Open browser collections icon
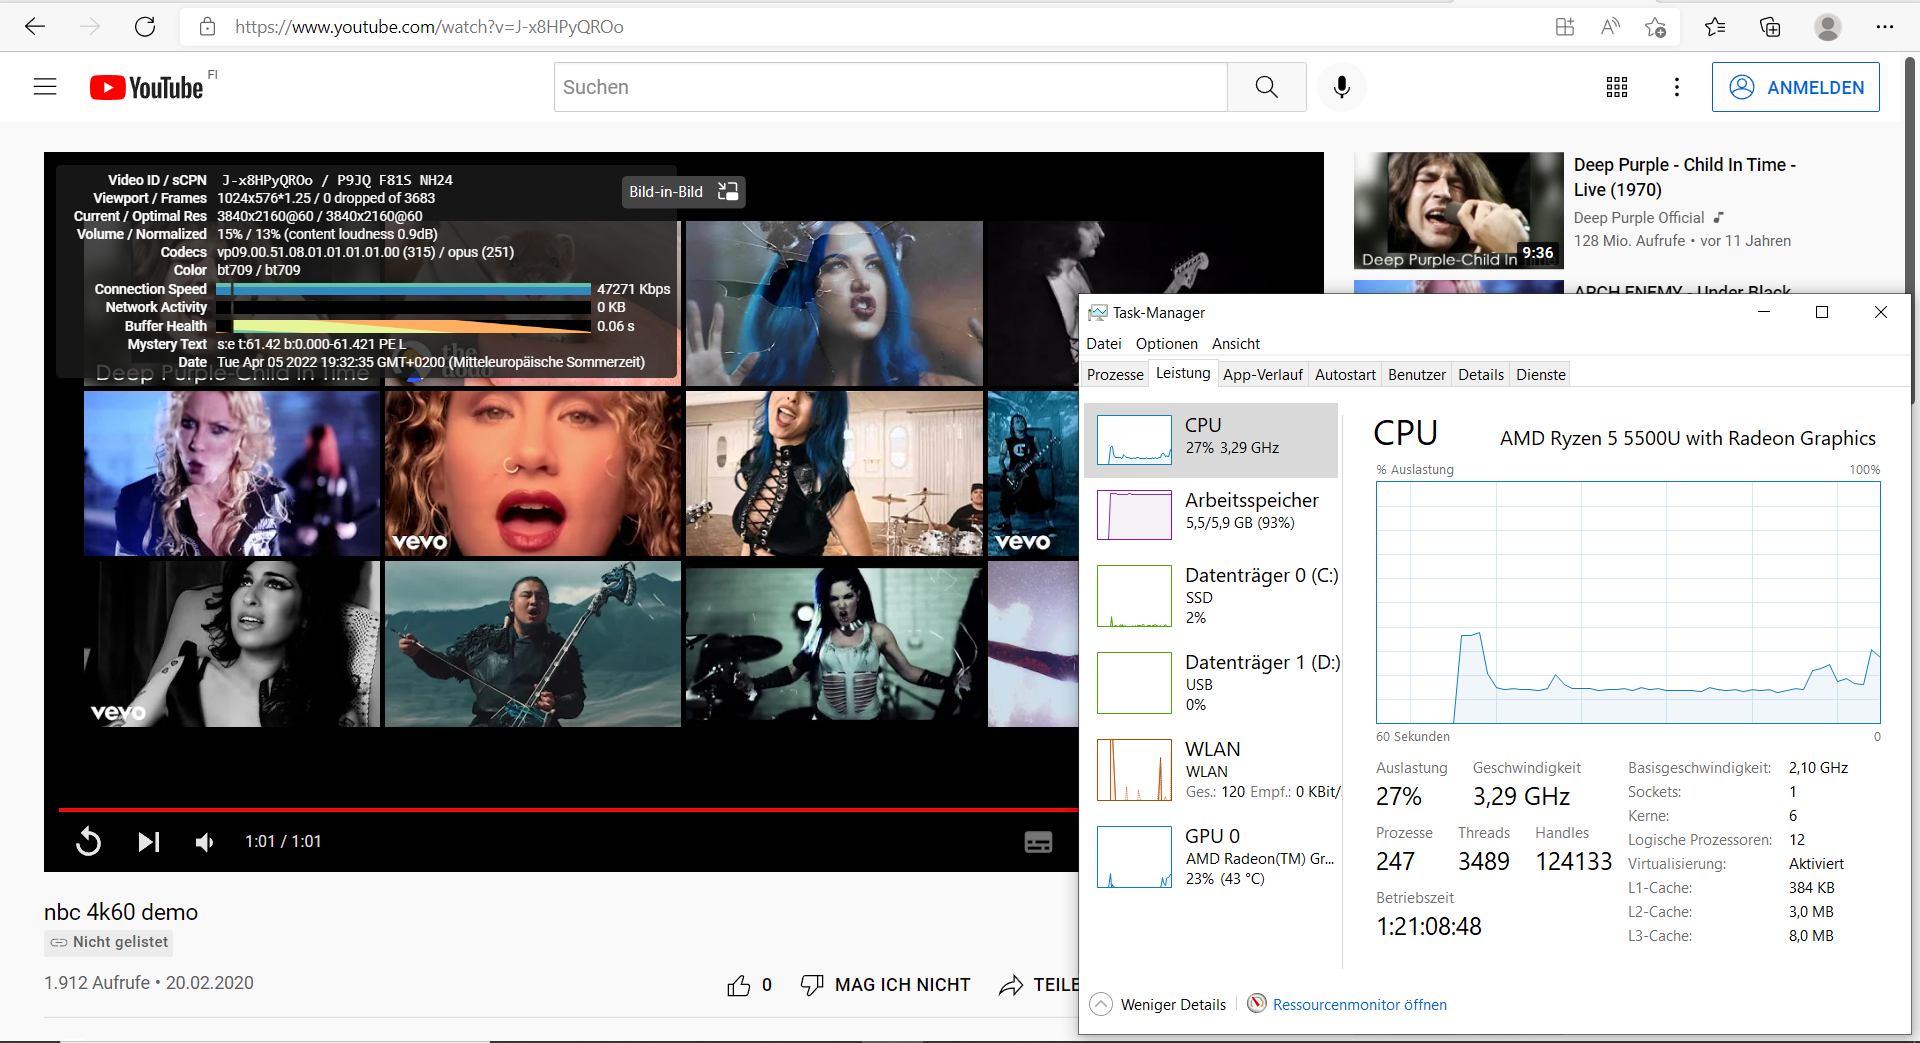 point(1770,27)
